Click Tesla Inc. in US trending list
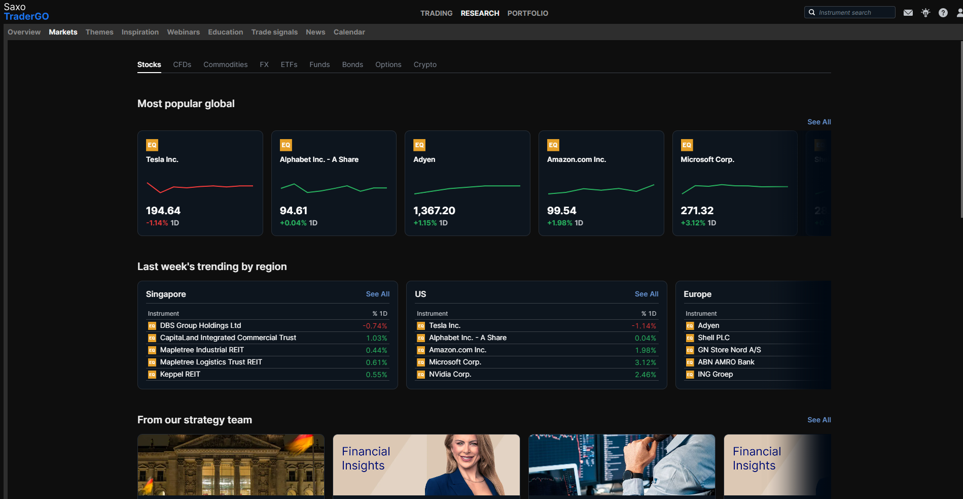This screenshot has width=963, height=499. point(444,326)
